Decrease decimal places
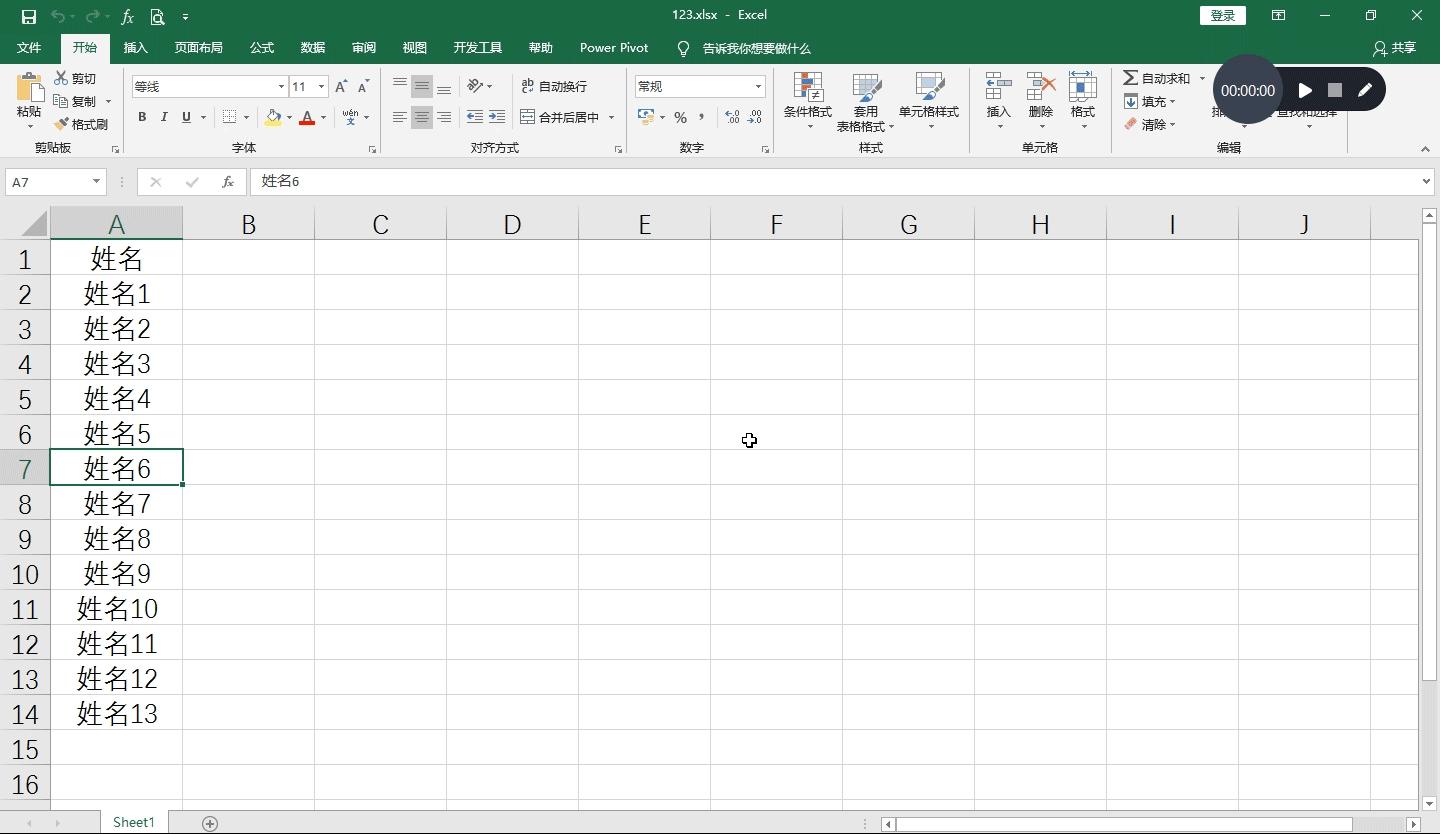This screenshot has width=1440, height=834. point(755,117)
